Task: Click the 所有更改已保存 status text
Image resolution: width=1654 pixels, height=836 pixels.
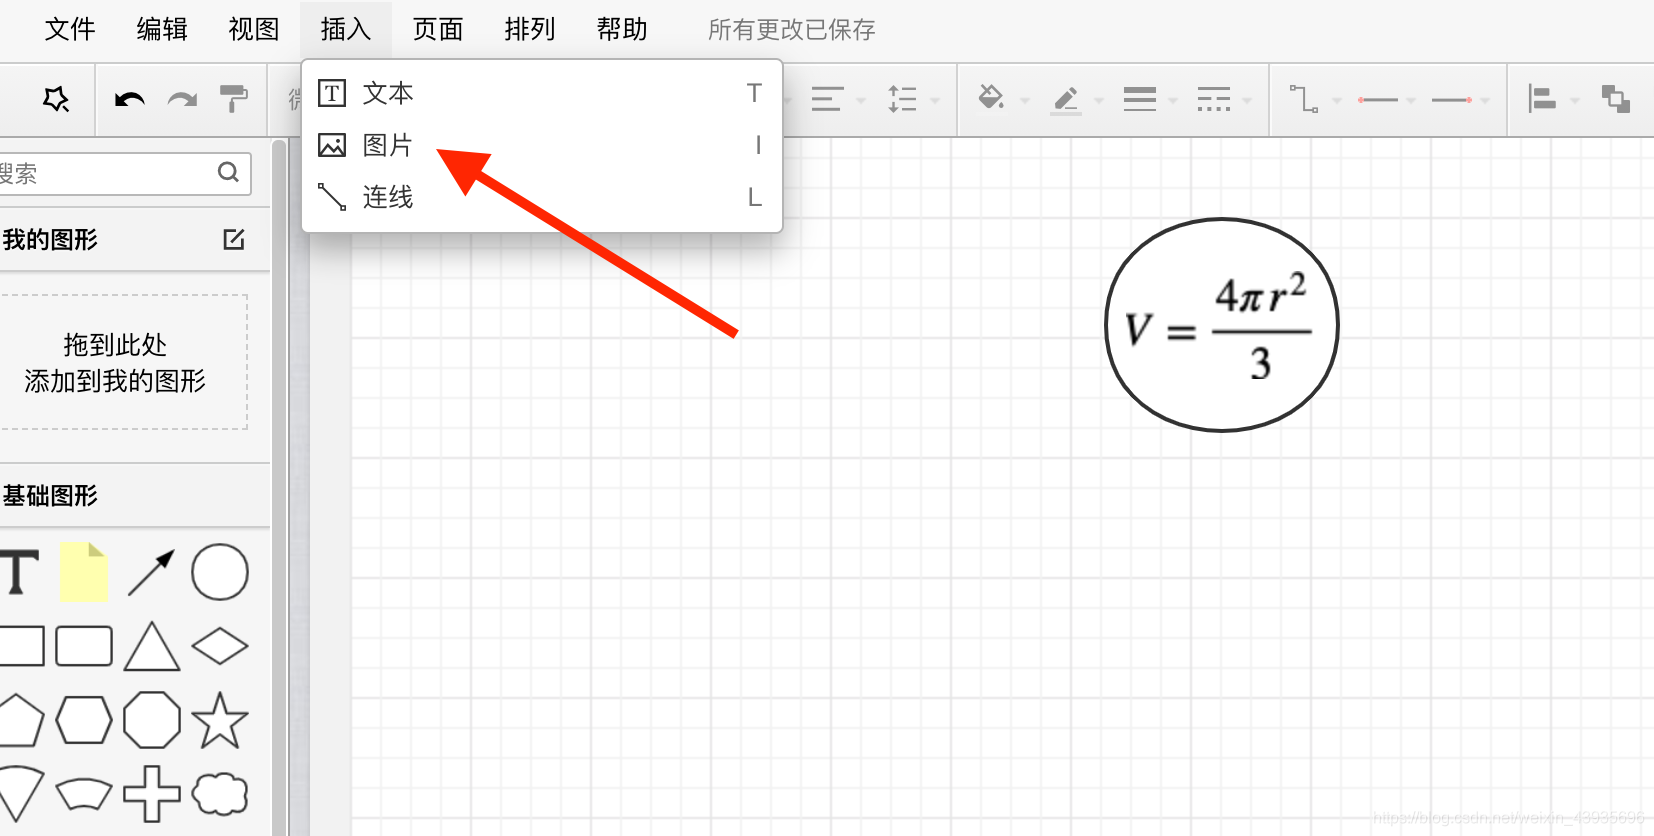Action: (x=792, y=30)
